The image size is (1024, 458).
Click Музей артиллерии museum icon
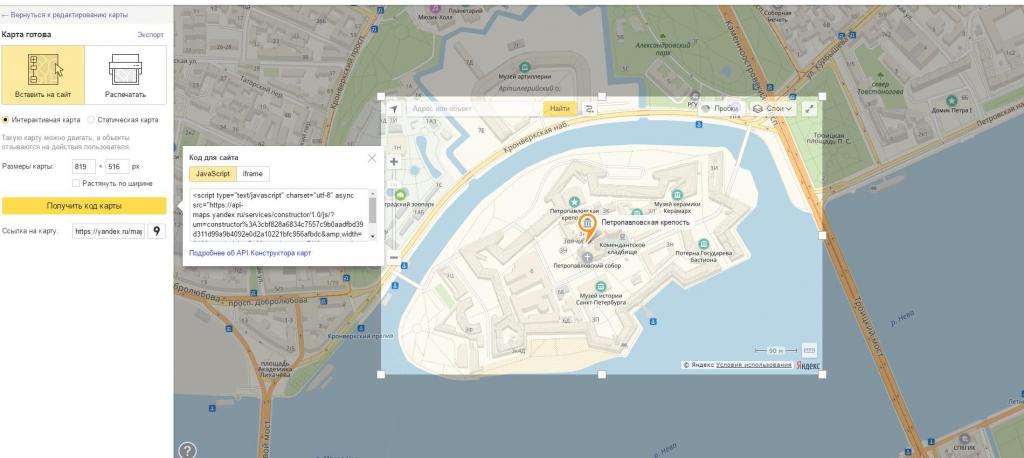(524, 67)
